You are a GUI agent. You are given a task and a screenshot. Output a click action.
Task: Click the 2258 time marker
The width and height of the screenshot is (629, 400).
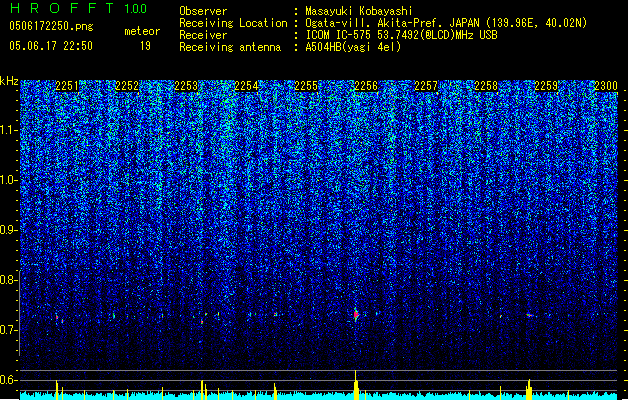click(x=486, y=86)
